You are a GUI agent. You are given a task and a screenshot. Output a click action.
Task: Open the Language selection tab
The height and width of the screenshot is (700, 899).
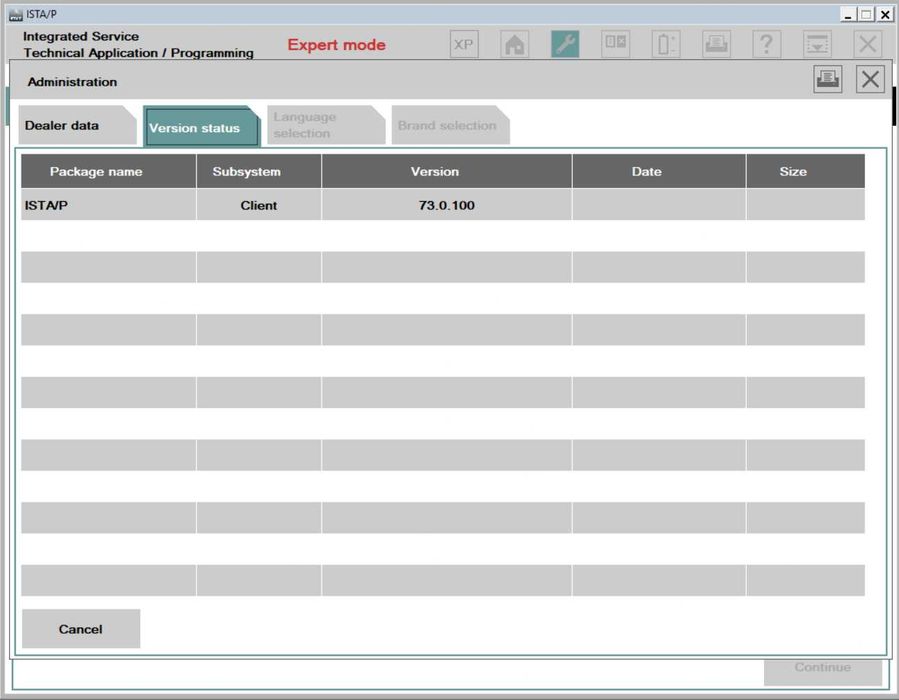326,125
